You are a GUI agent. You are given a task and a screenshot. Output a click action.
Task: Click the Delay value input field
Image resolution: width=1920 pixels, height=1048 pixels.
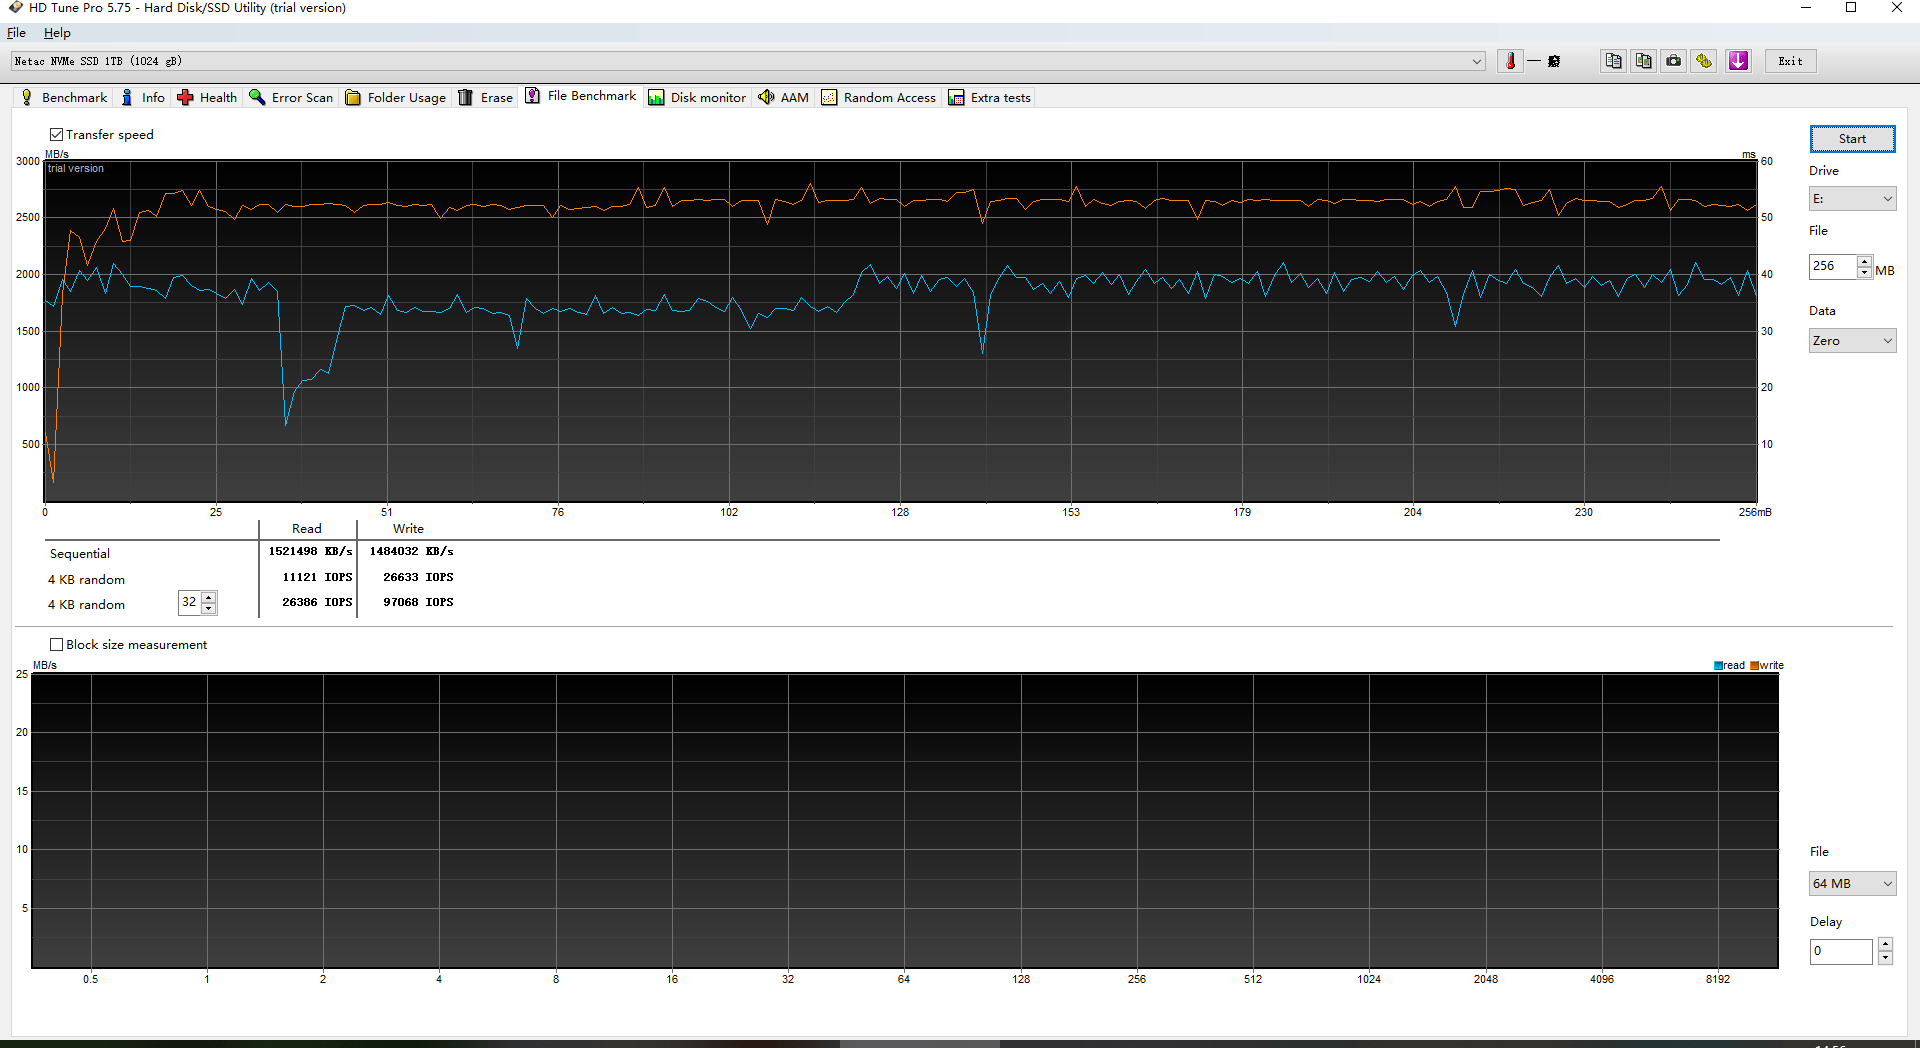pyautogui.click(x=1840, y=951)
